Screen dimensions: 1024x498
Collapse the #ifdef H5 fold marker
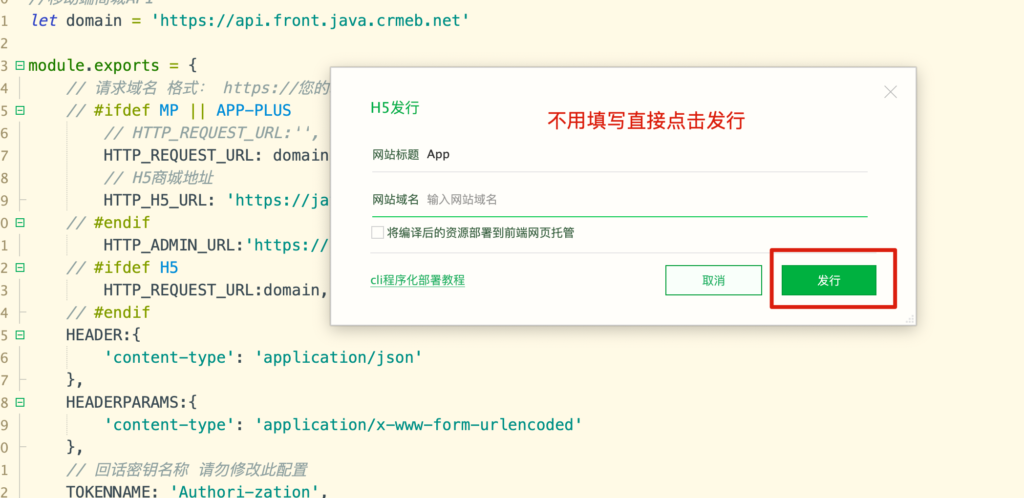point(20,267)
